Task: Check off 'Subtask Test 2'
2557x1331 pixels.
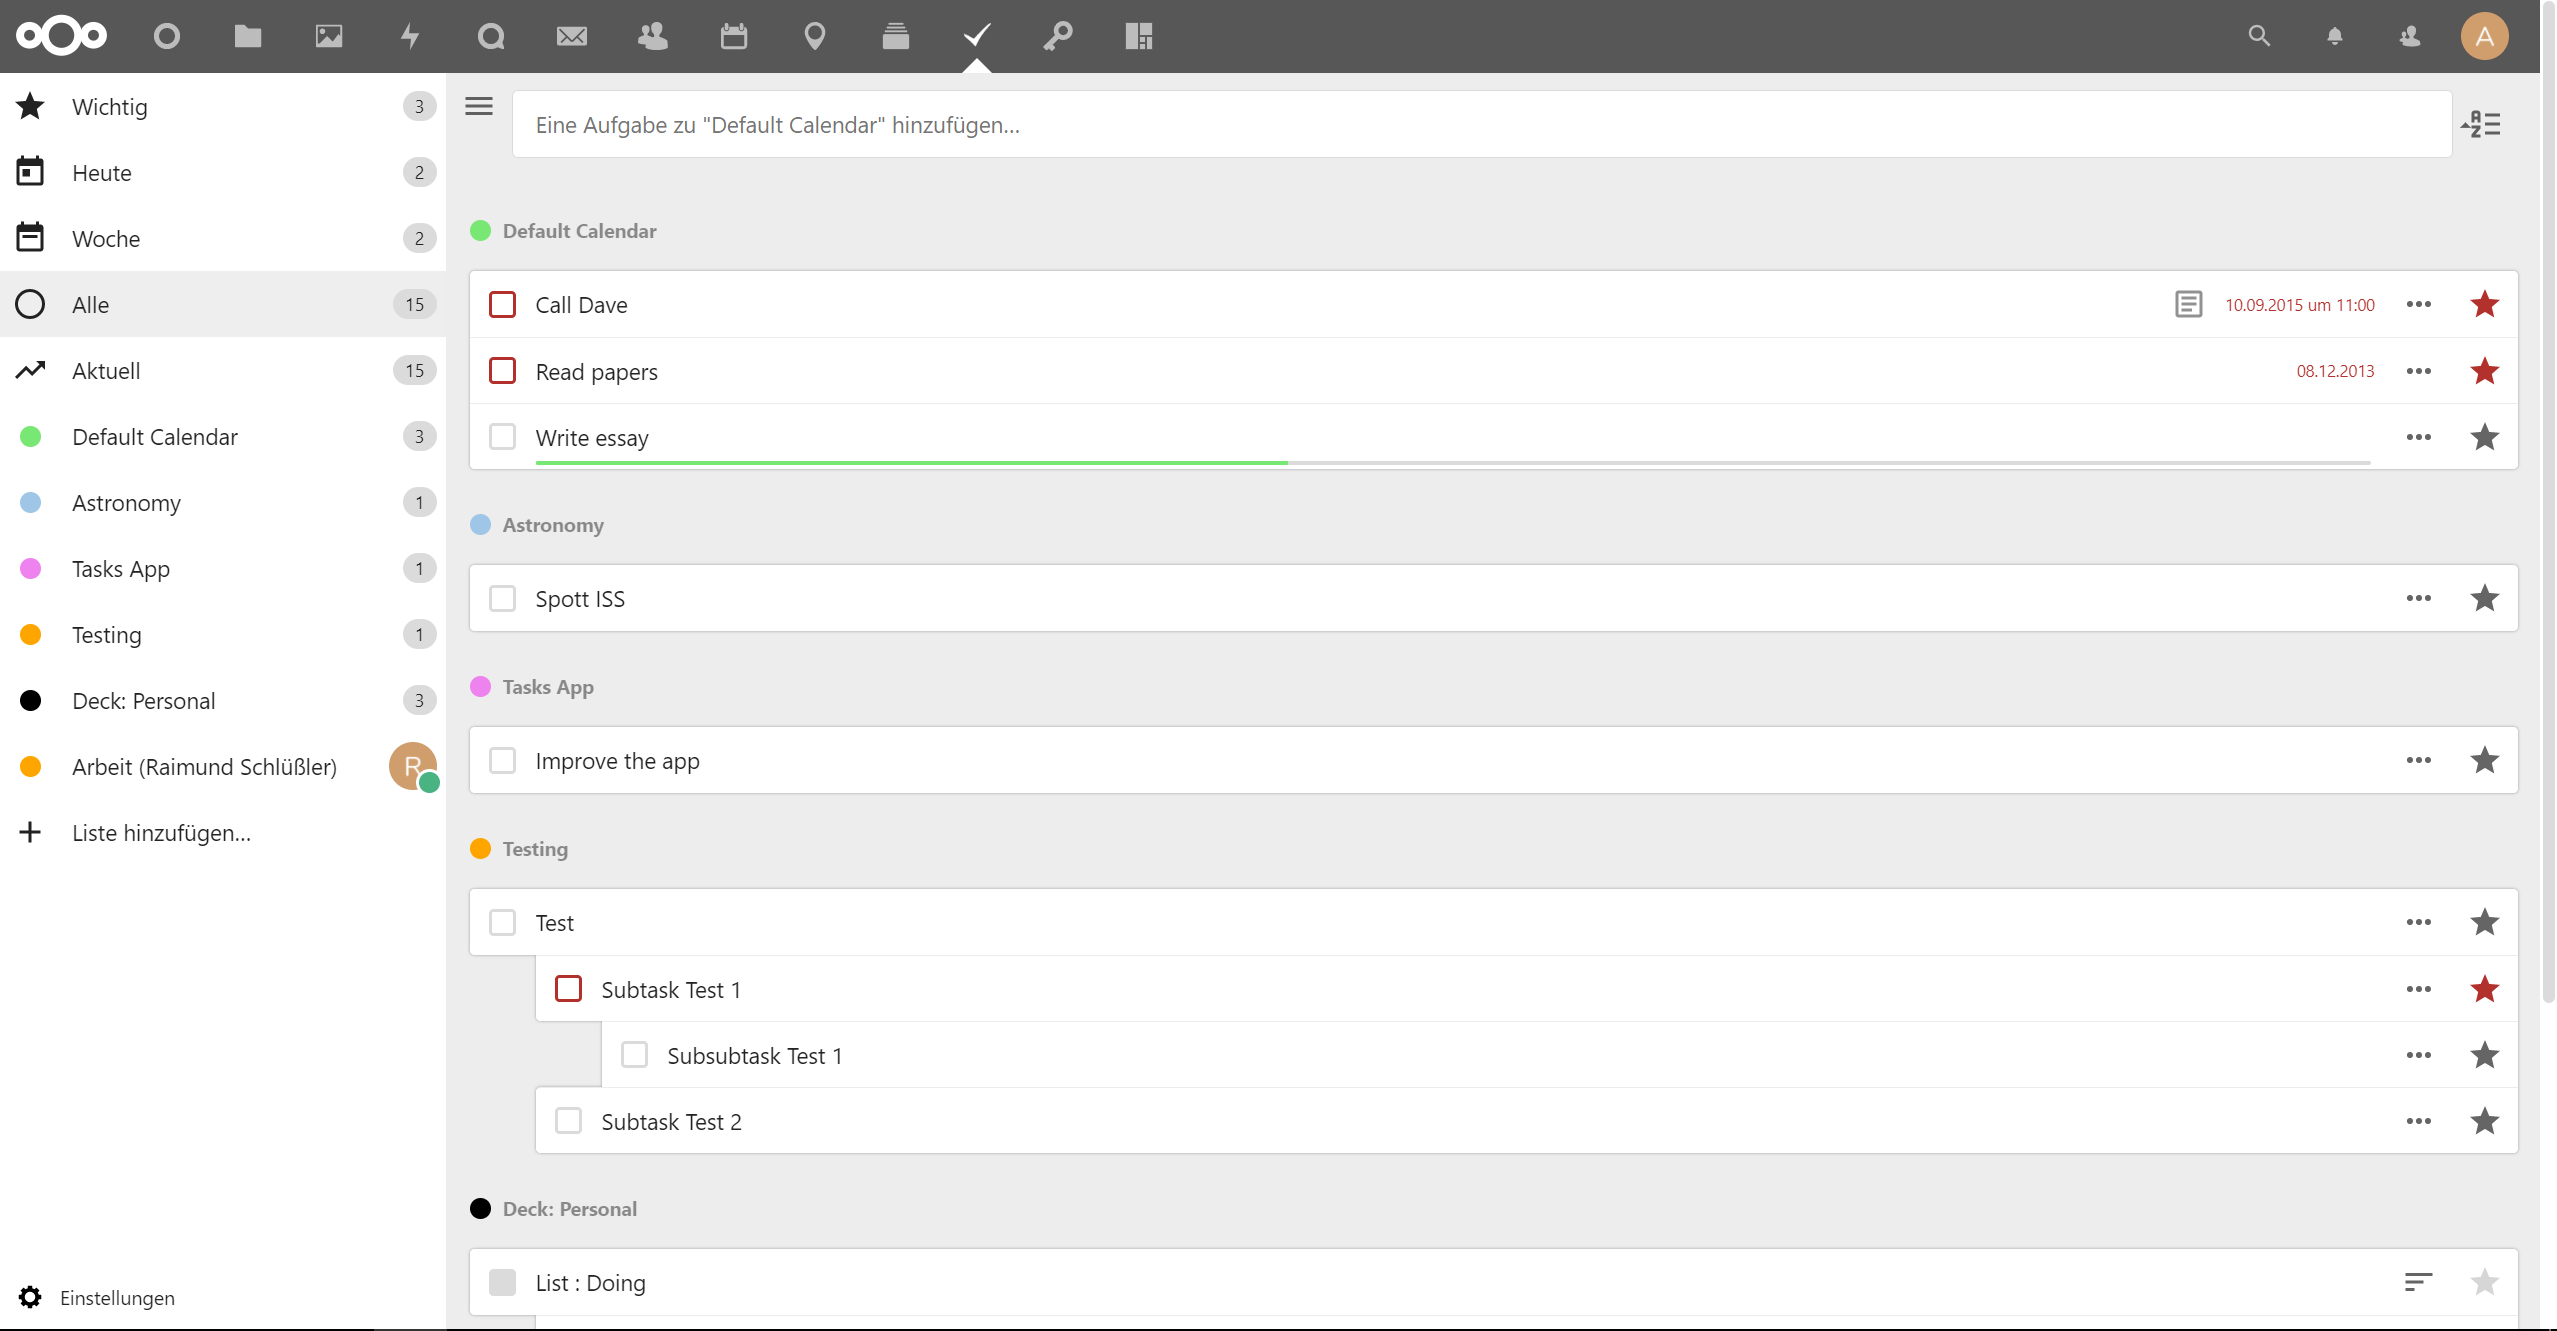Action: click(570, 1121)
